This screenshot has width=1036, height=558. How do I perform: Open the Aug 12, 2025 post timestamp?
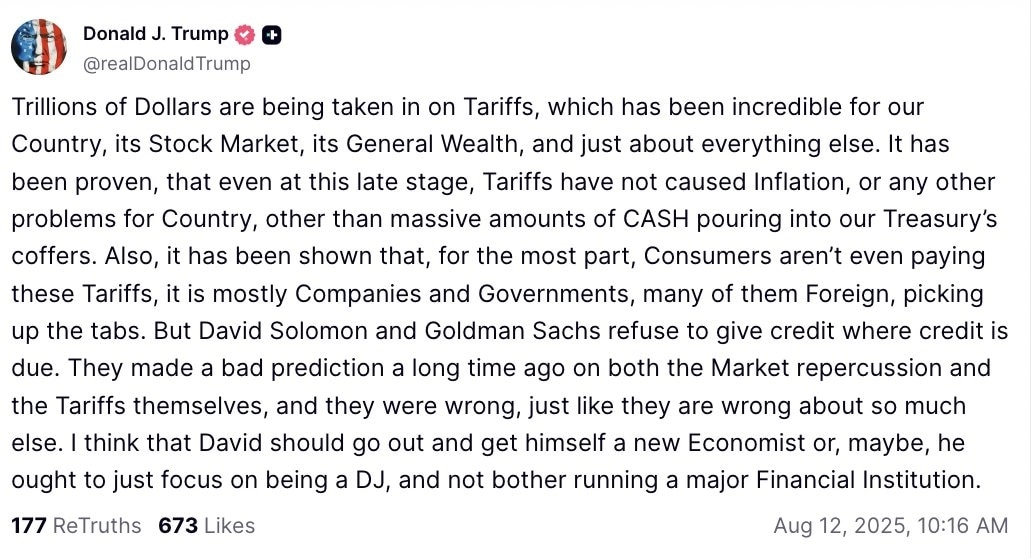tap(890, 525)
